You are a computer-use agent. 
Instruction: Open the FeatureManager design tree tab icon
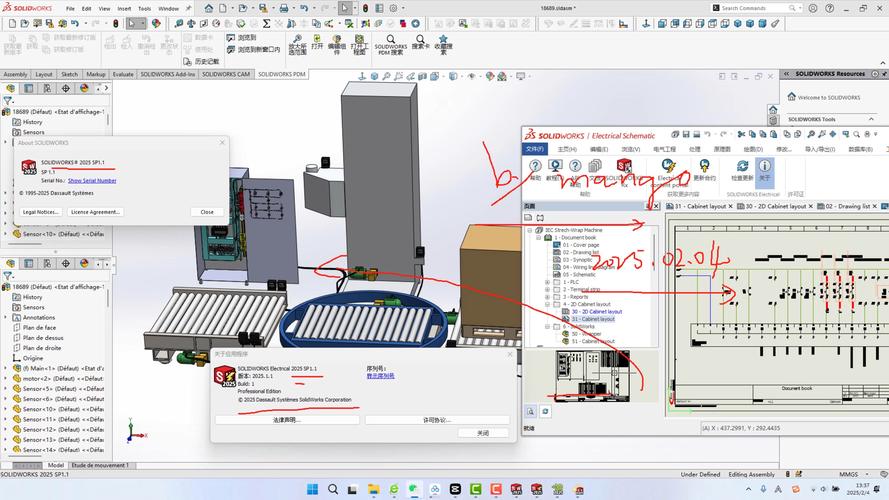(x=11, y=88)
